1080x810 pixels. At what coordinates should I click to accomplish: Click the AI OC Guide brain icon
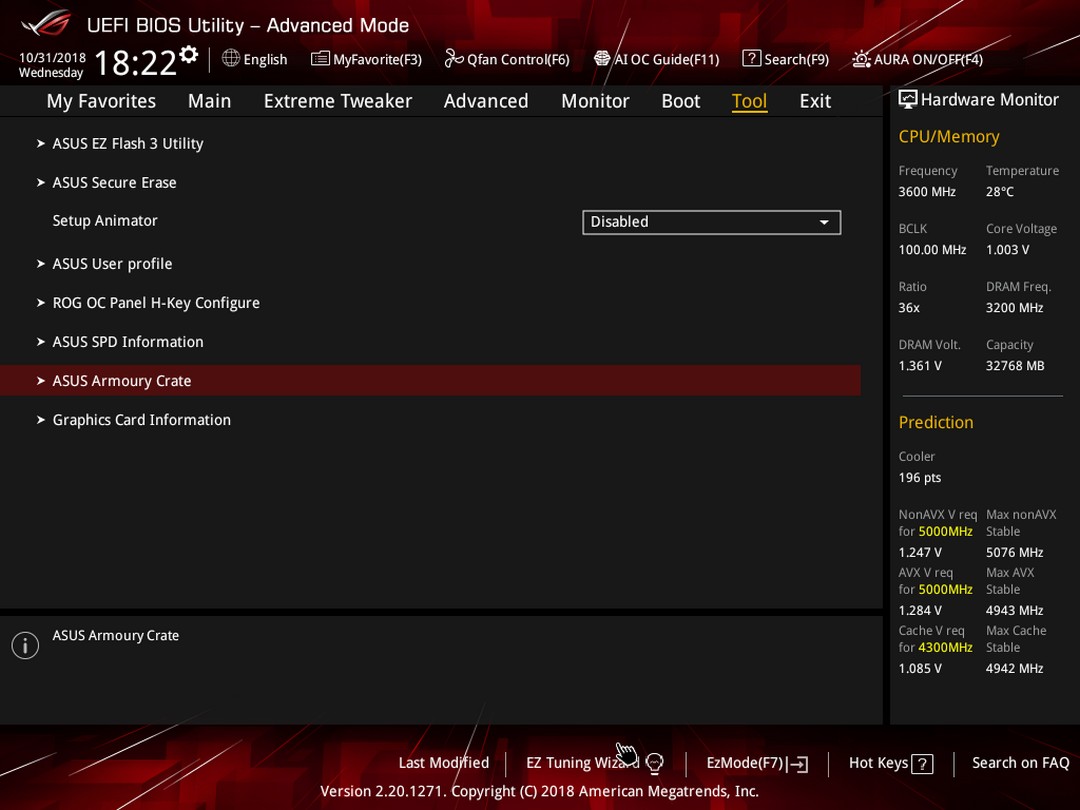click(x=602, y=59)
